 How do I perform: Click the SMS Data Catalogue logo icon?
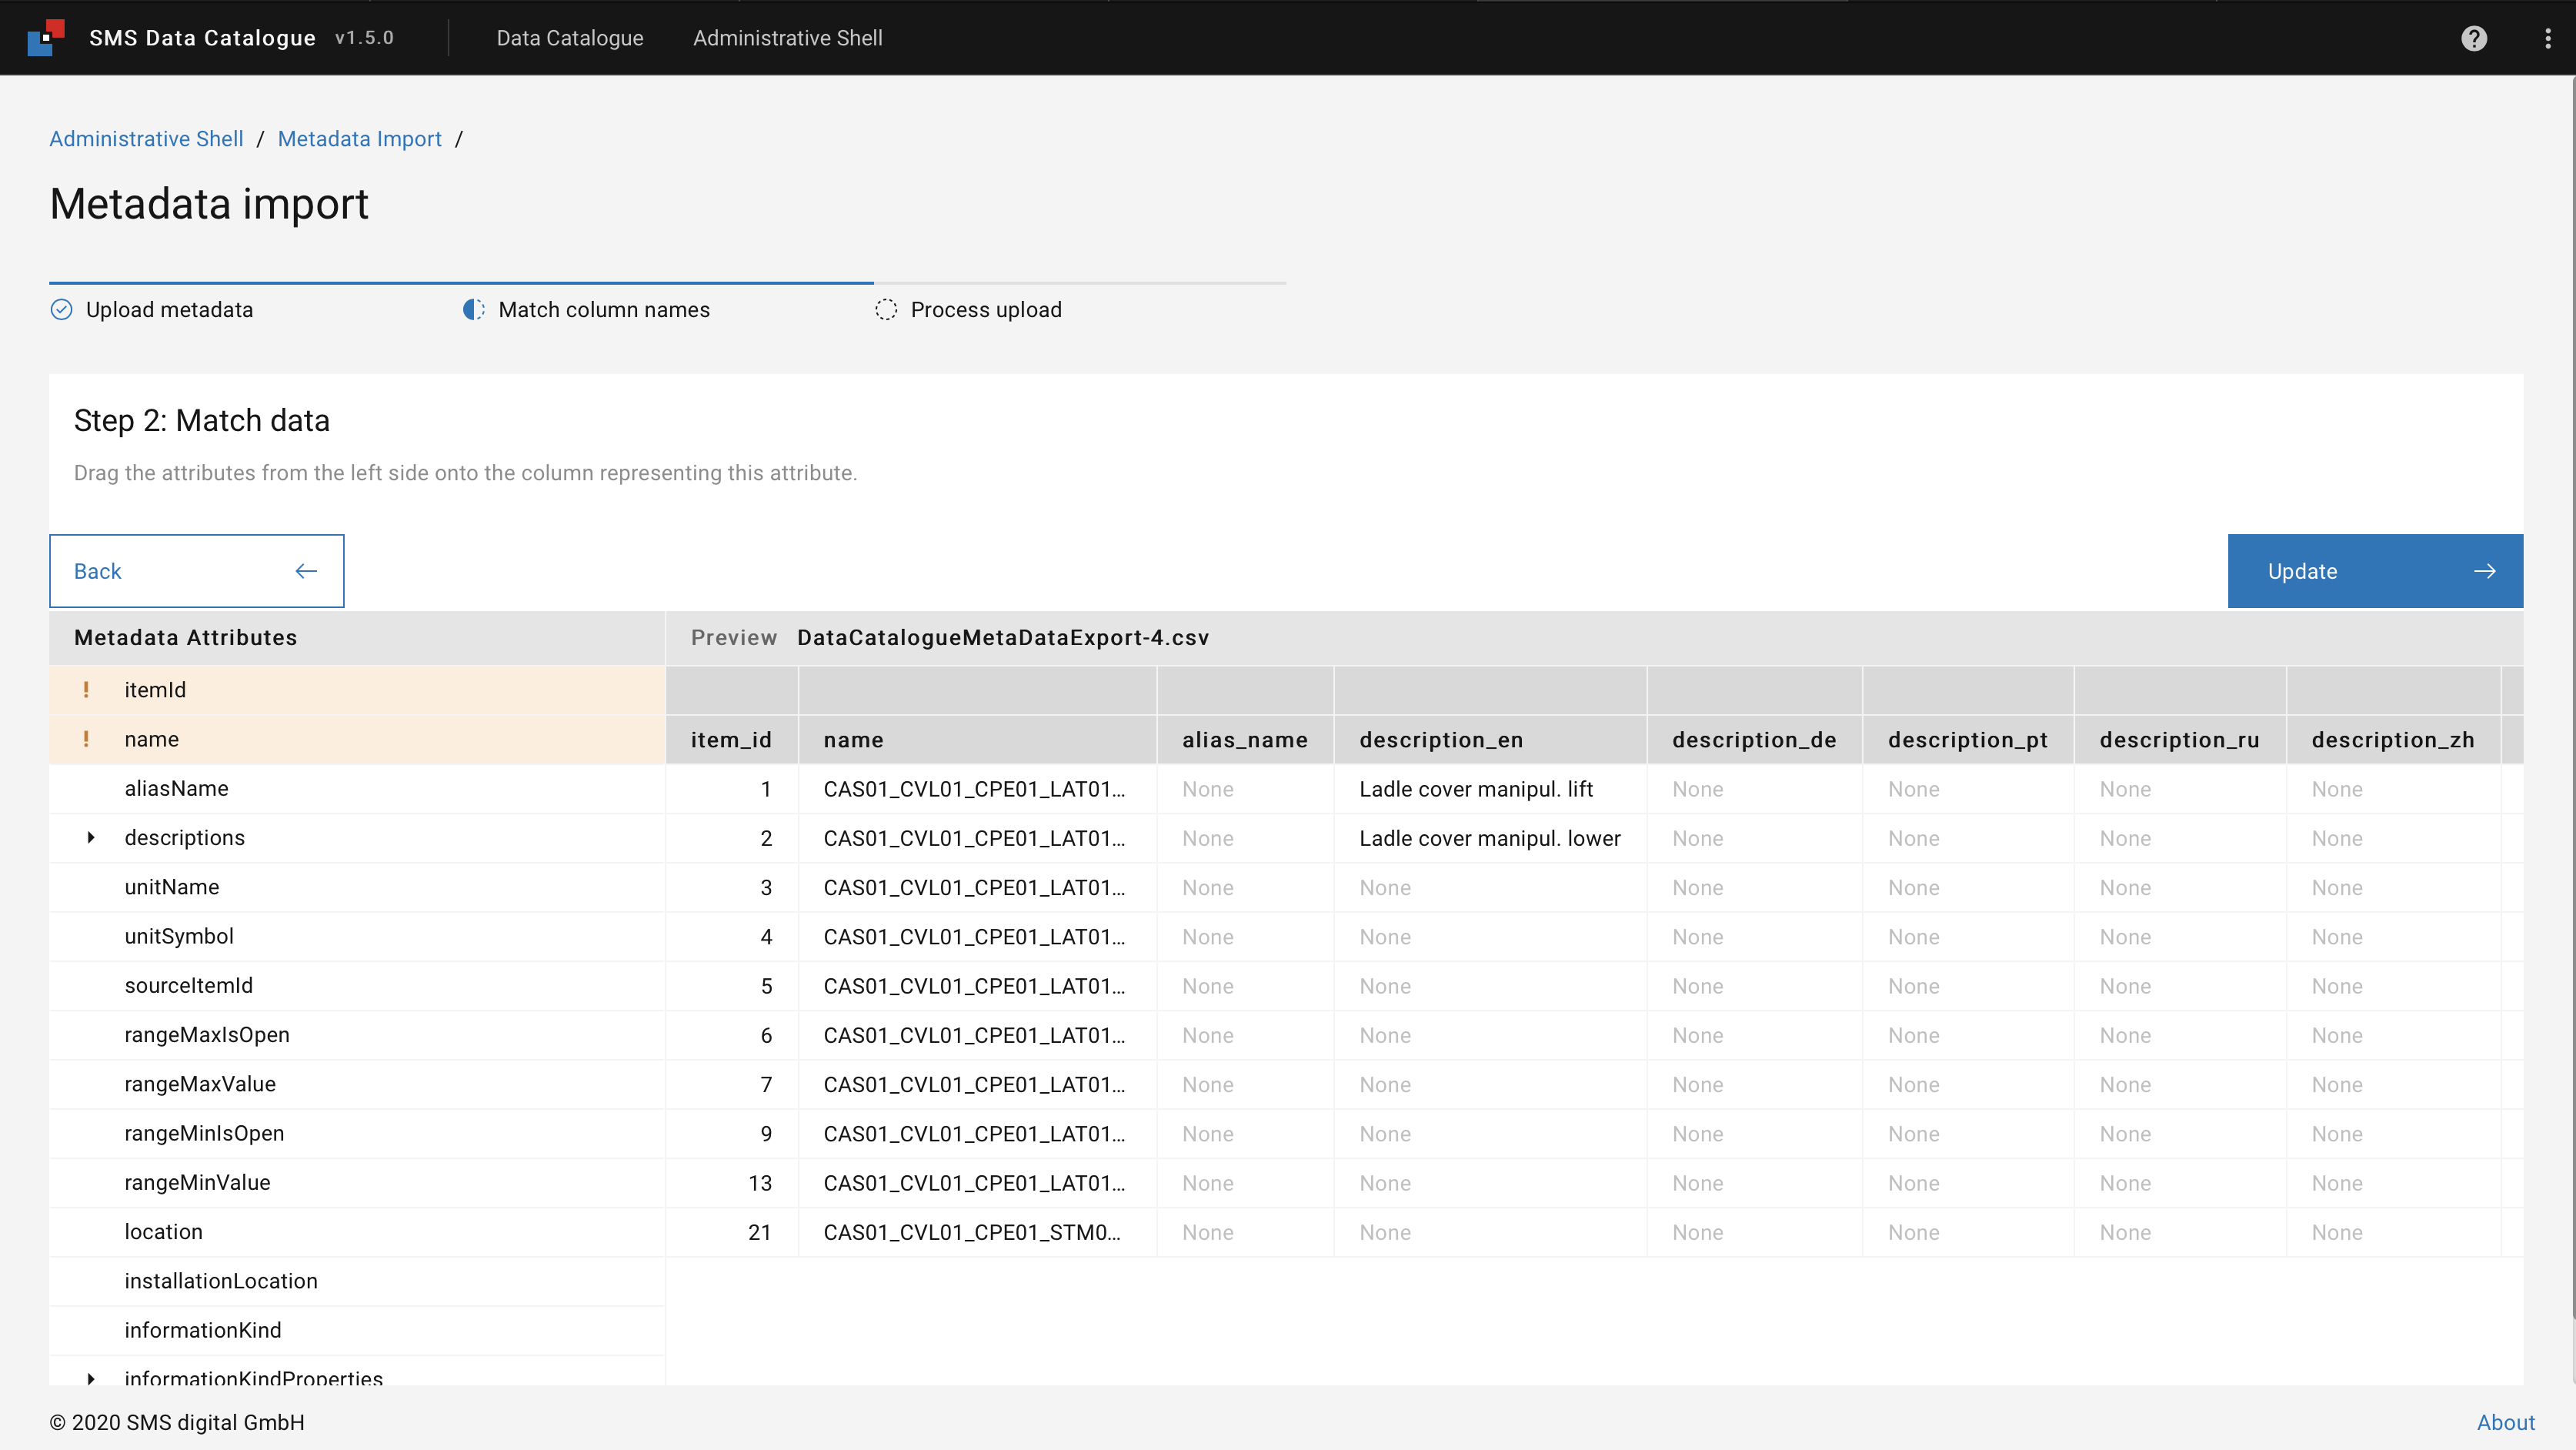46,38
